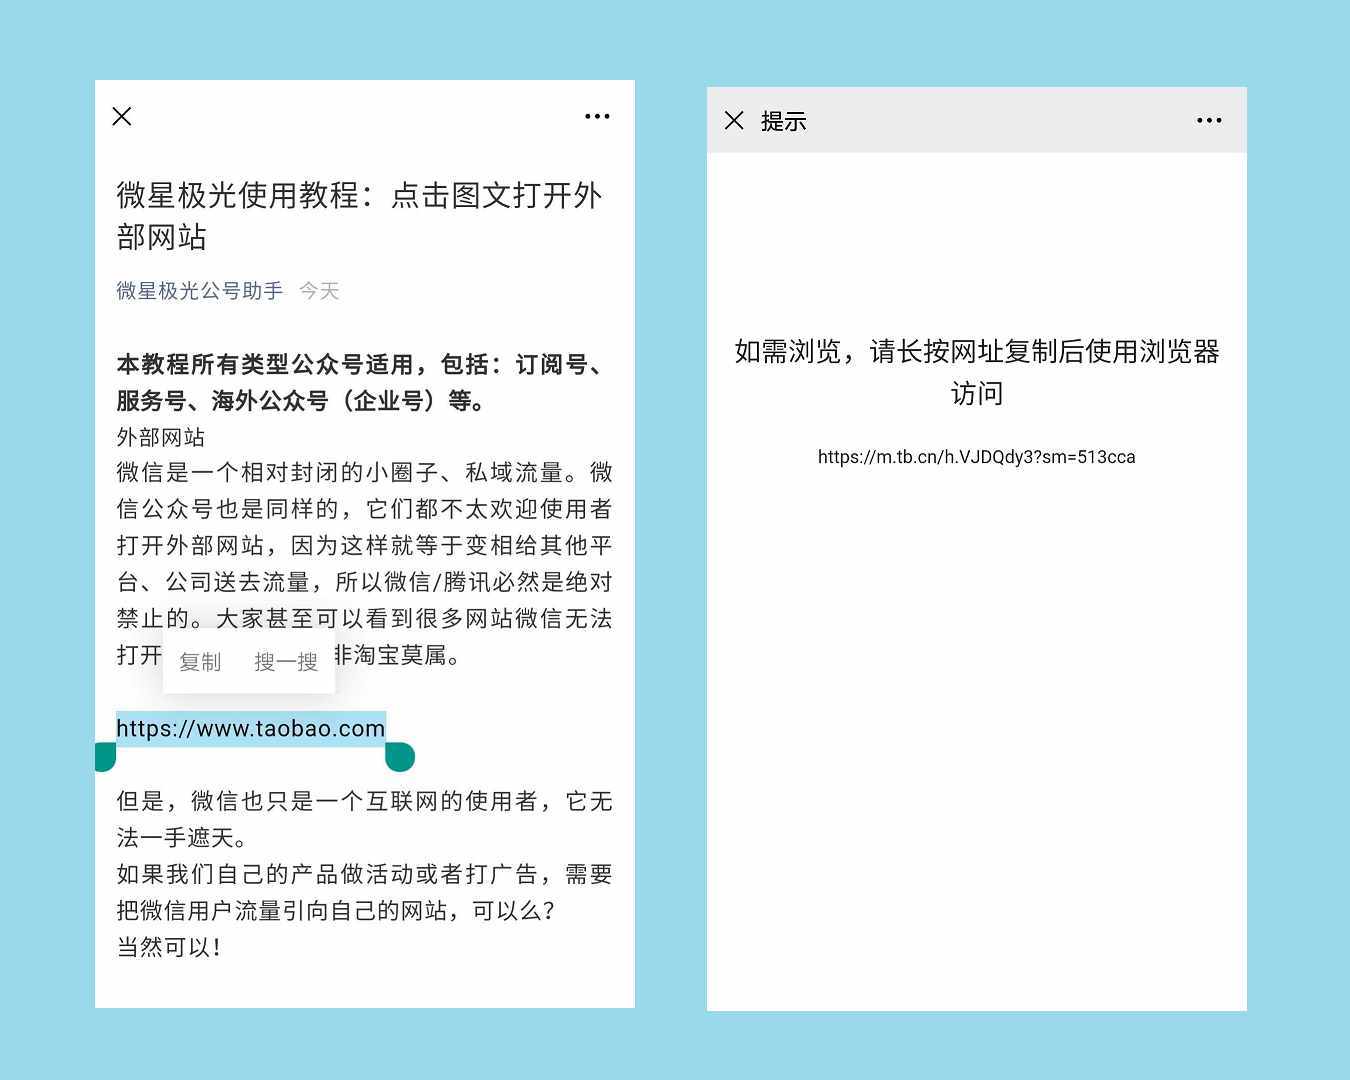Image resolution: width=1350 pixels, height=1080 pixels.
Task: Click the 外部网站 subheading
Action: pos(160,437)
